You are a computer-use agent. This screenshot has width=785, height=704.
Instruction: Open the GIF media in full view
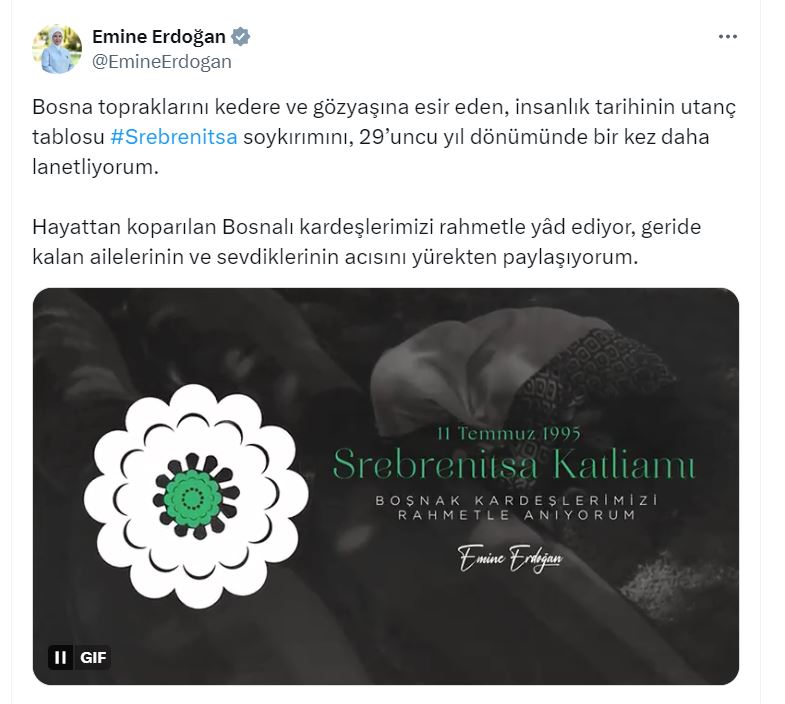[385, 486]
